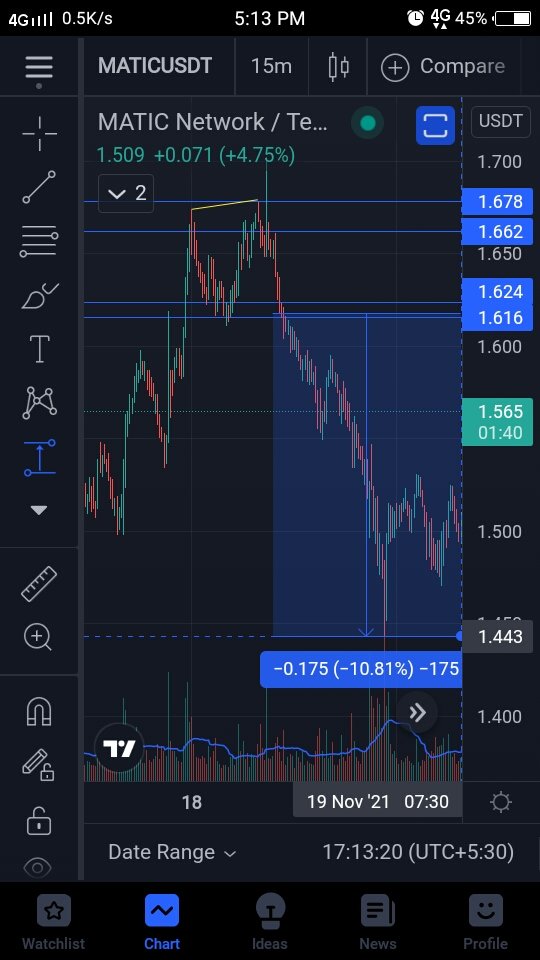
Task: Tap the 1.500 price axis label
Action: [499, 531]
